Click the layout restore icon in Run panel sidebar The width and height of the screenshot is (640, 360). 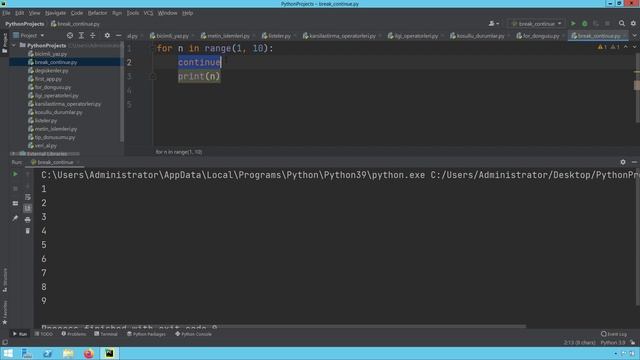click(15, 203)
